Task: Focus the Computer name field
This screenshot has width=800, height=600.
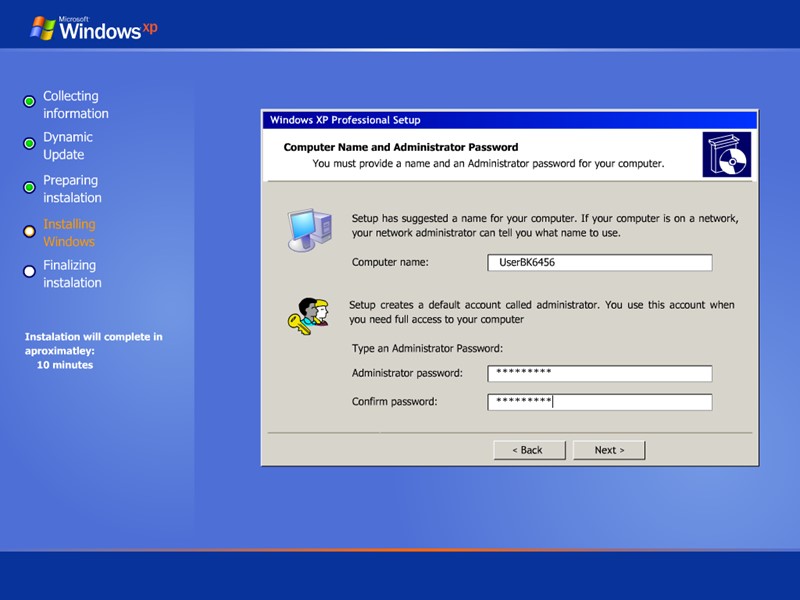Action: pyautogui.click(x=599, y=262)
